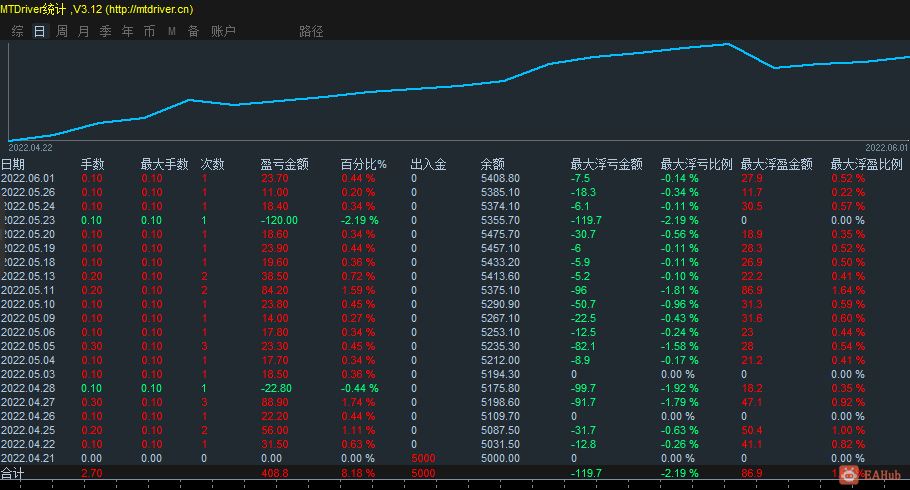Switch to the 年 yearly tab
This screenshot has width=910, height=490.
click(128, 31)
